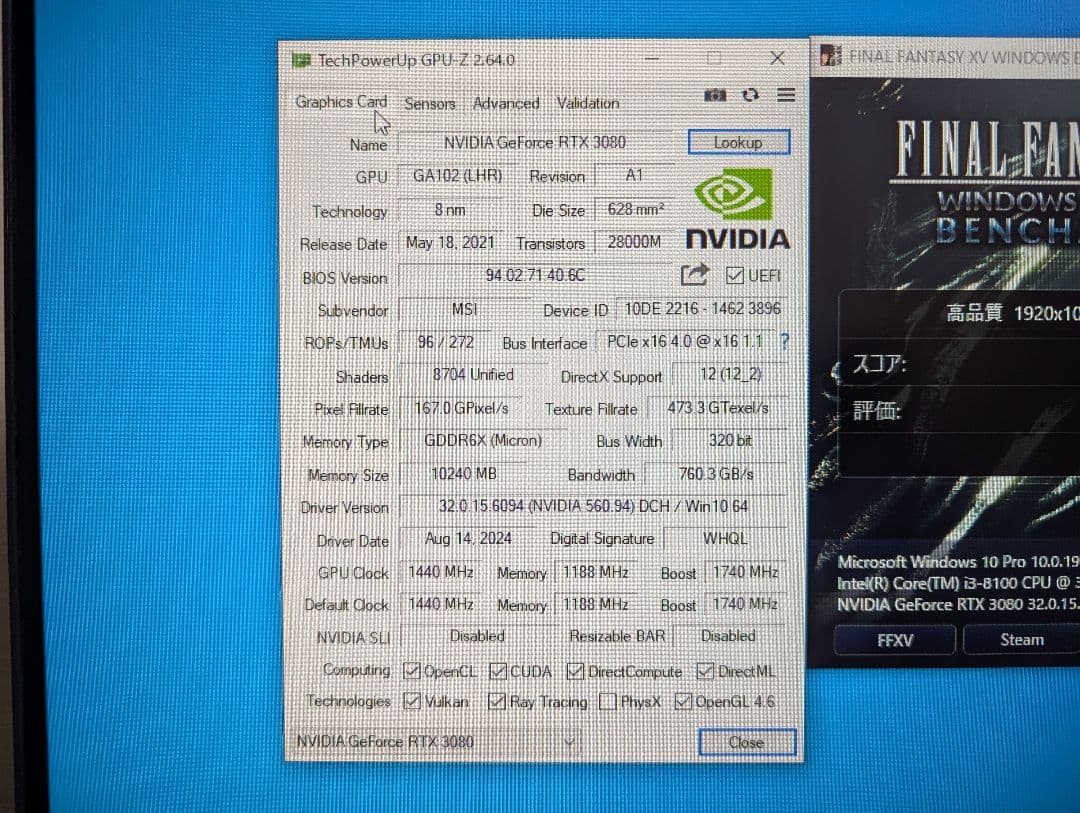Click the camera screenshot icon in GPU-Z
Viewport: 1080px width, 813px height.
[x=715, y=94]
